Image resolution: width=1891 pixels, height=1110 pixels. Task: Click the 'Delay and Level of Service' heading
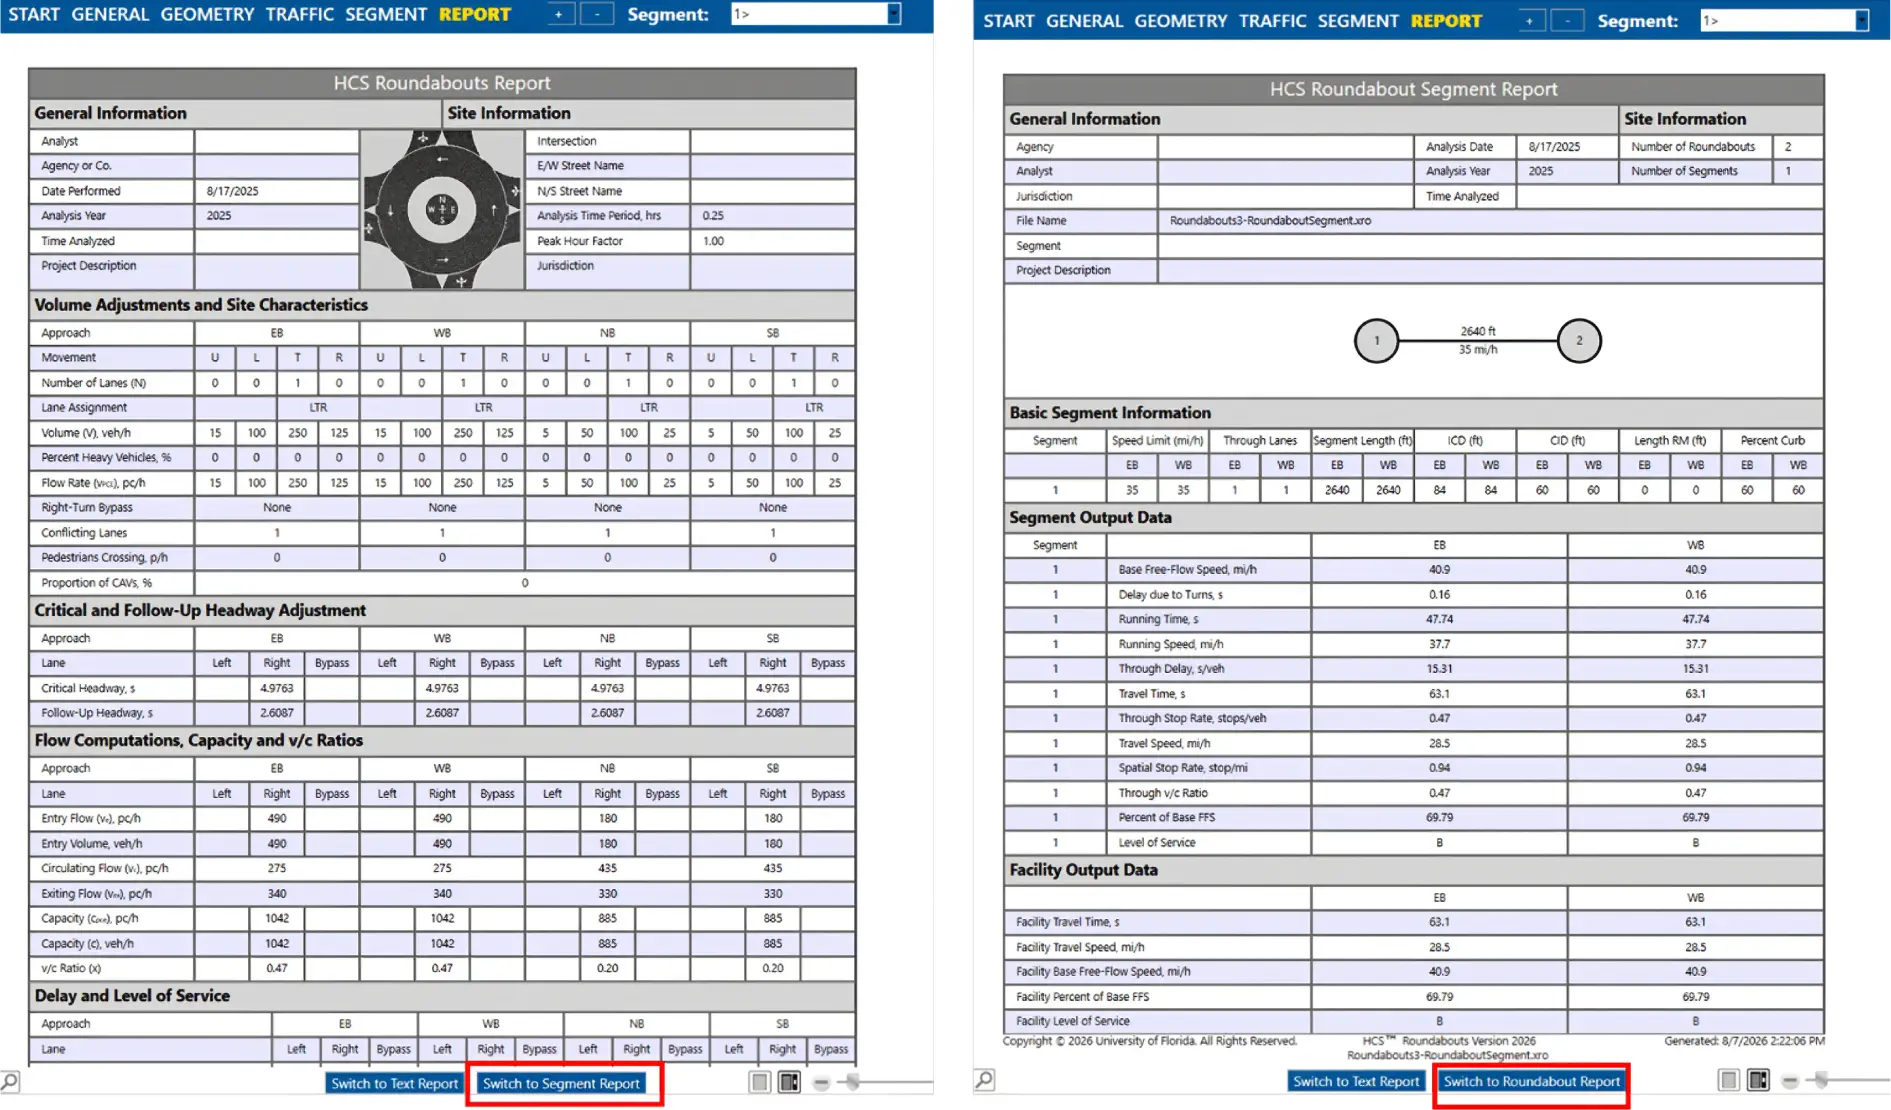pyautogui.click(x=132, y=996)
